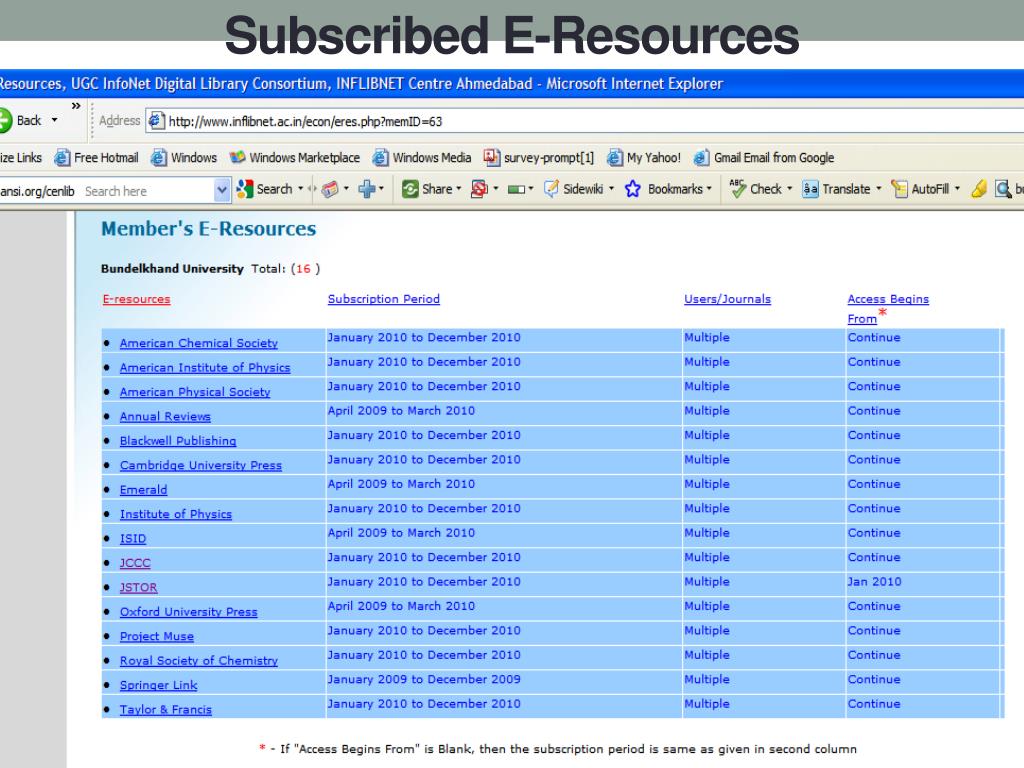The width and height of the screenshot is (1024, 768).
Task: Click 'Bundelkhand University' heading text
Action: tap(172, 268)
